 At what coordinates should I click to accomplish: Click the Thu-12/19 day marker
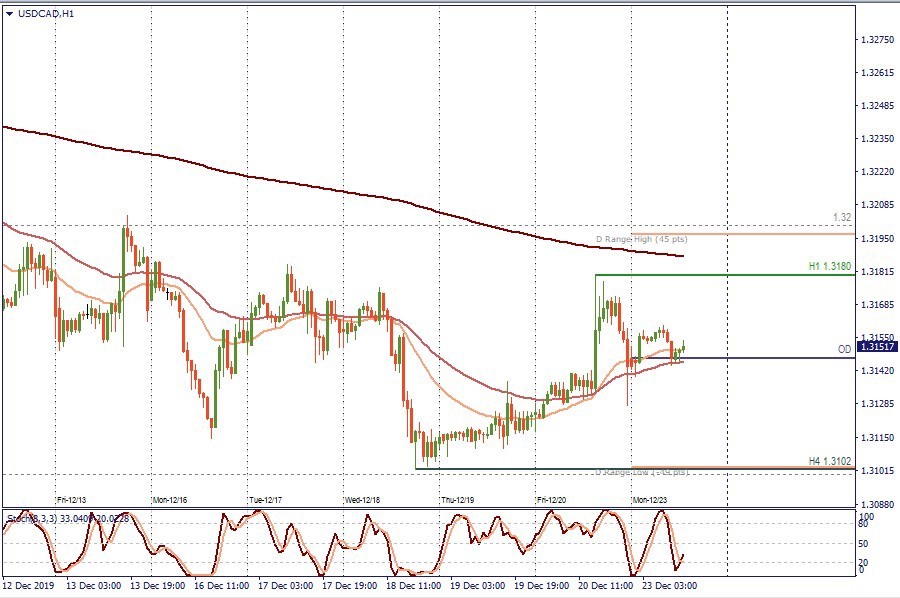tap(458, 497)
